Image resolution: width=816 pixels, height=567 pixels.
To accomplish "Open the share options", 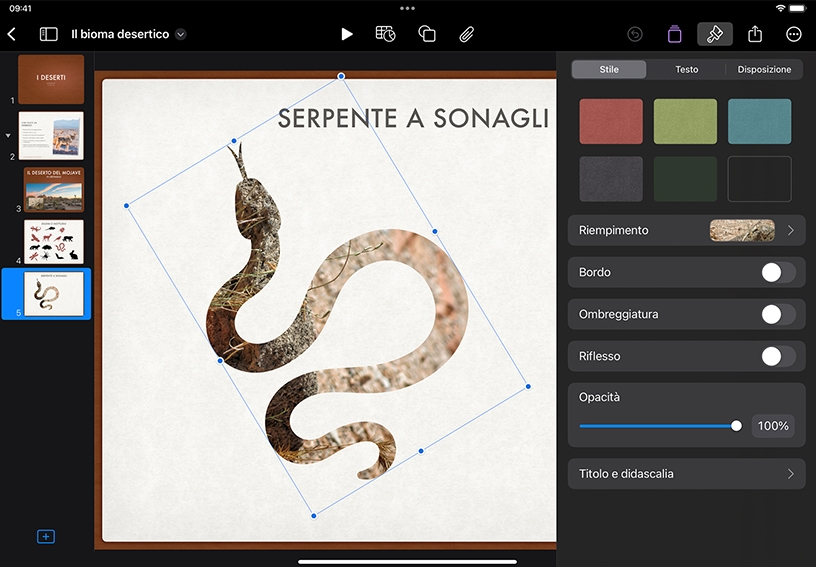I will tap(755, 34).
